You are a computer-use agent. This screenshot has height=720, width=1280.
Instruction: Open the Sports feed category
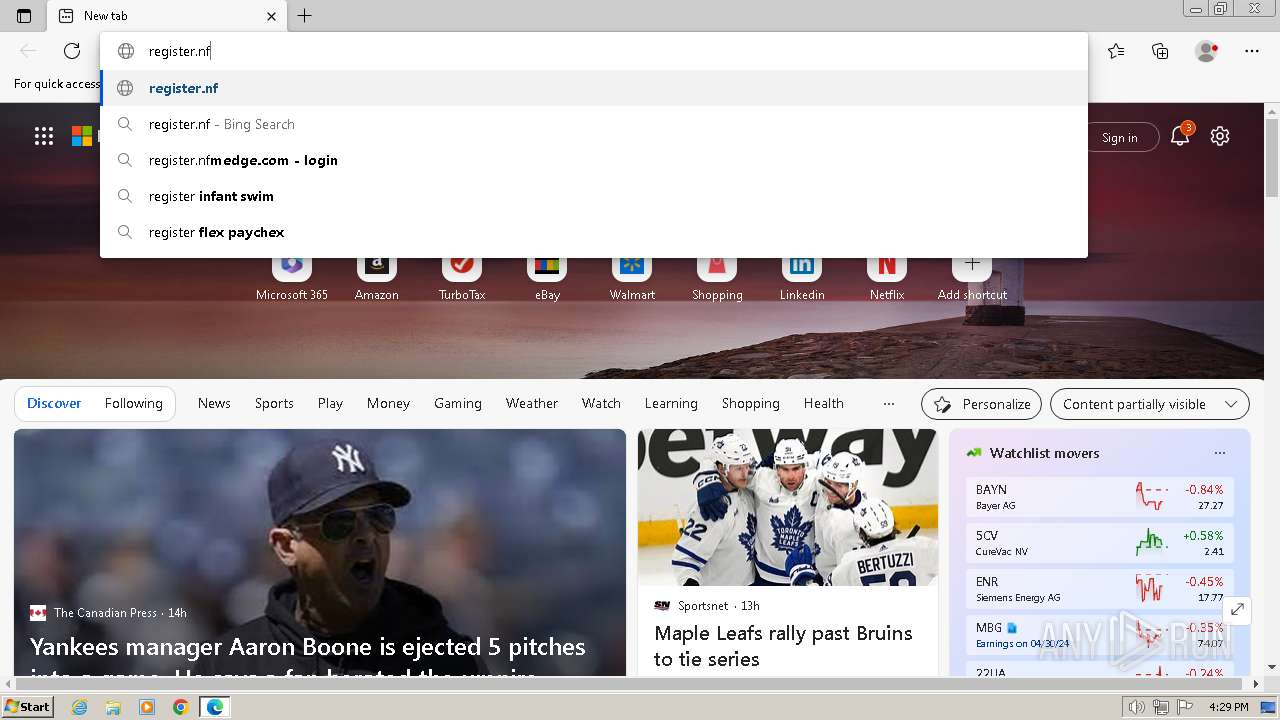pos(274,403)
